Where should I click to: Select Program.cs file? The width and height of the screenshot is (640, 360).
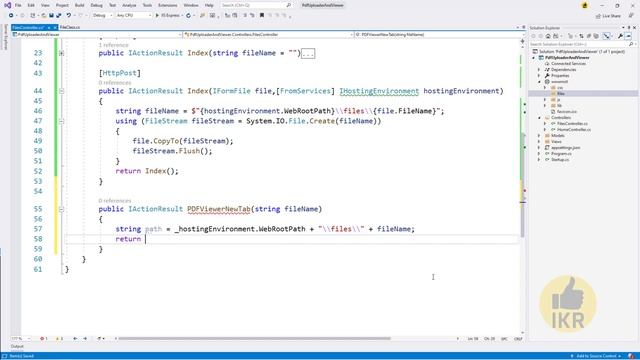561,153
